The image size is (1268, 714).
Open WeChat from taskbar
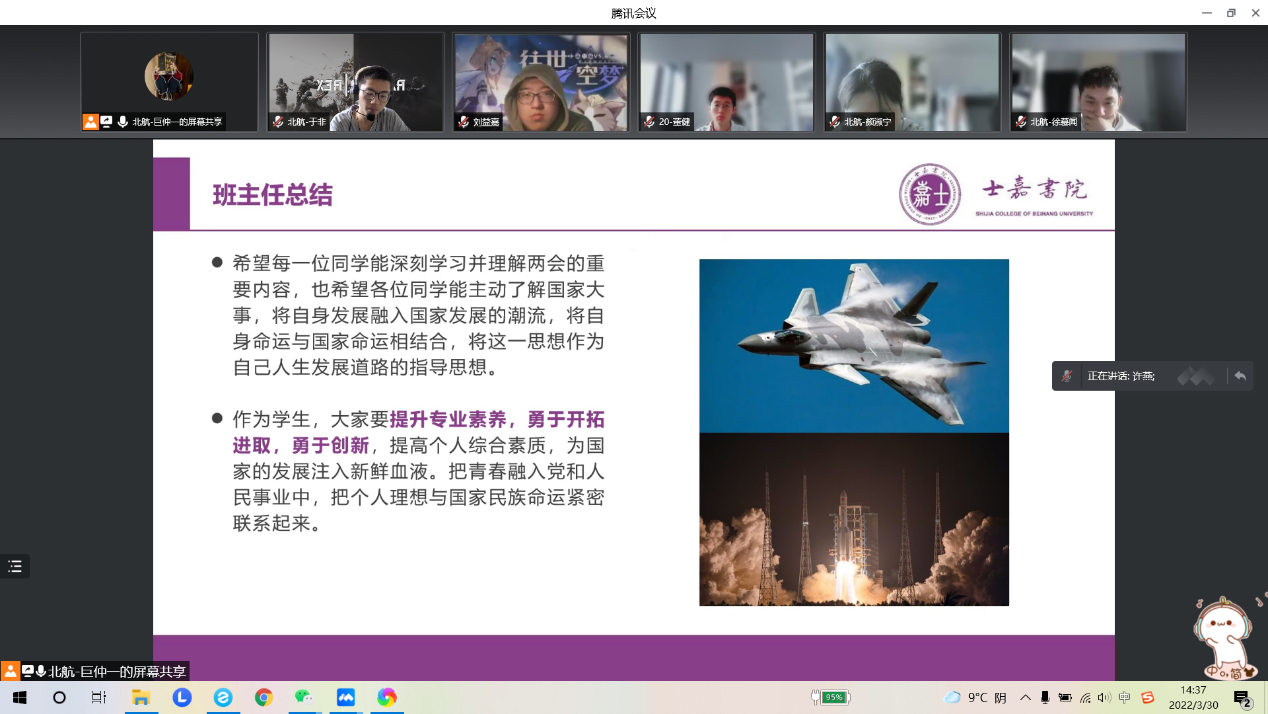304,698
